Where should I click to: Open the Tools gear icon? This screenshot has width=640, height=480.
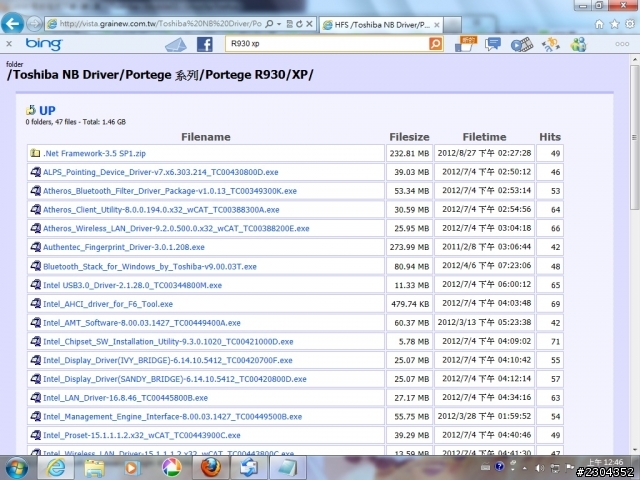pos(630,24)
